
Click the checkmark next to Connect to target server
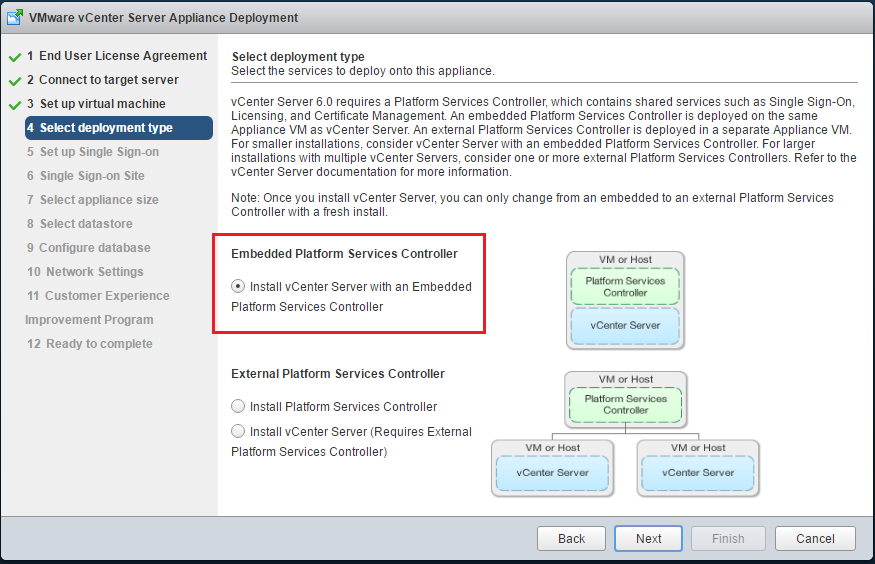[15, 81]
